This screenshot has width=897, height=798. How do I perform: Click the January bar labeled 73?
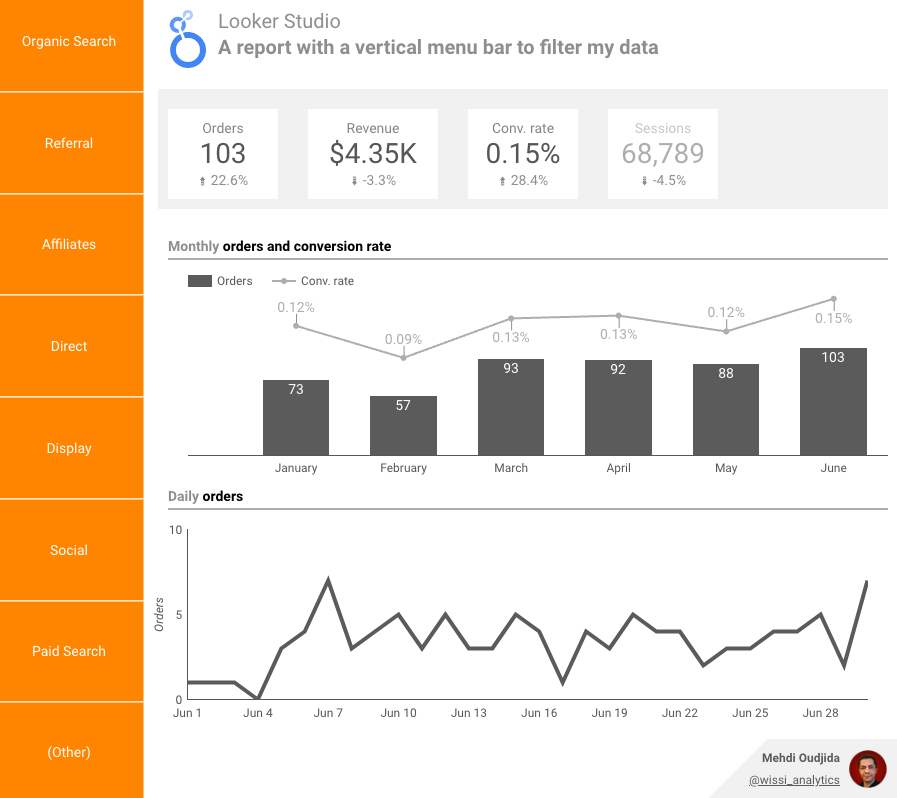click(296, 418)
